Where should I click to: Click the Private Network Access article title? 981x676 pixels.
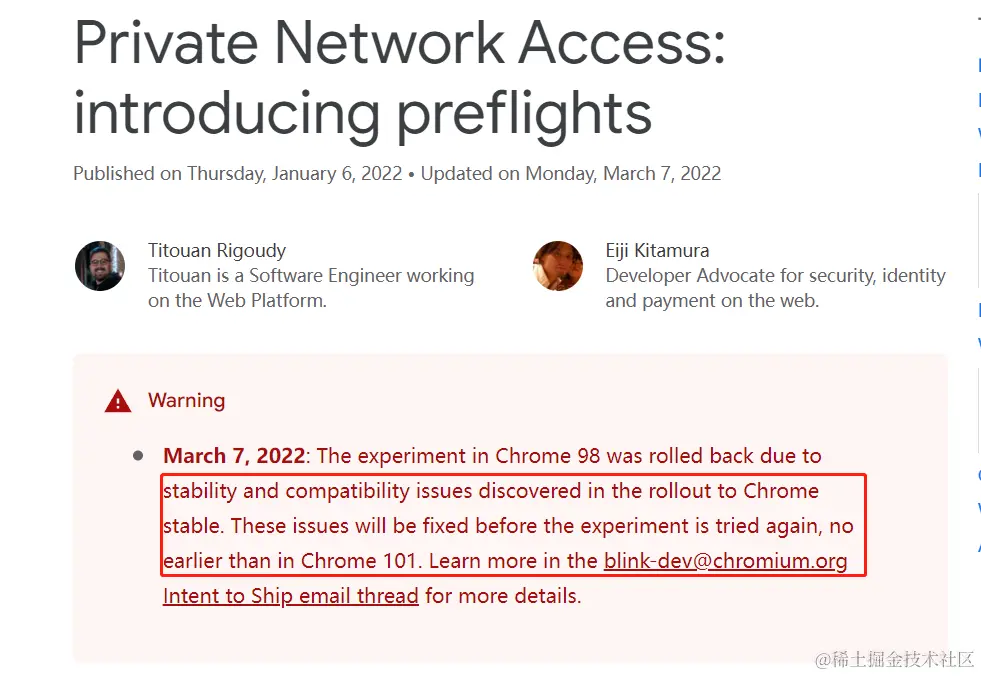point(399,77)
